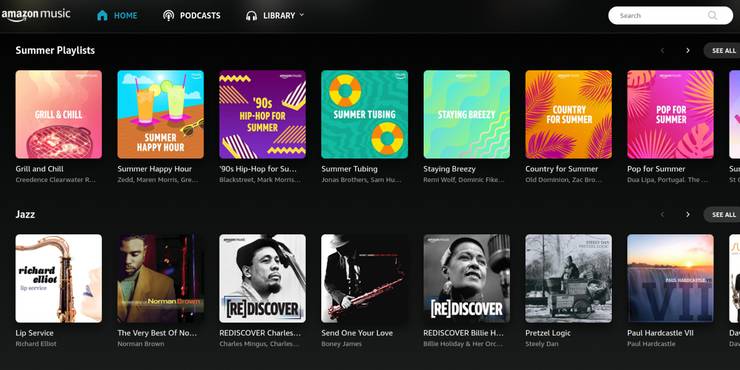Click the 'REDISCOVER Billie H…' title
The width and height of the screenshot is (740, 370).
(x=463, y=333)
